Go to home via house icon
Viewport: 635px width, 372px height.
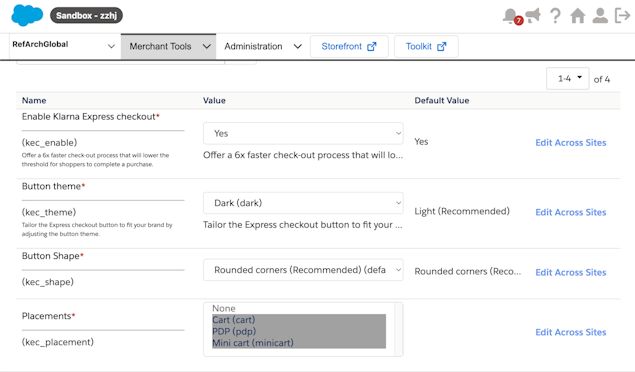point(577,16)
